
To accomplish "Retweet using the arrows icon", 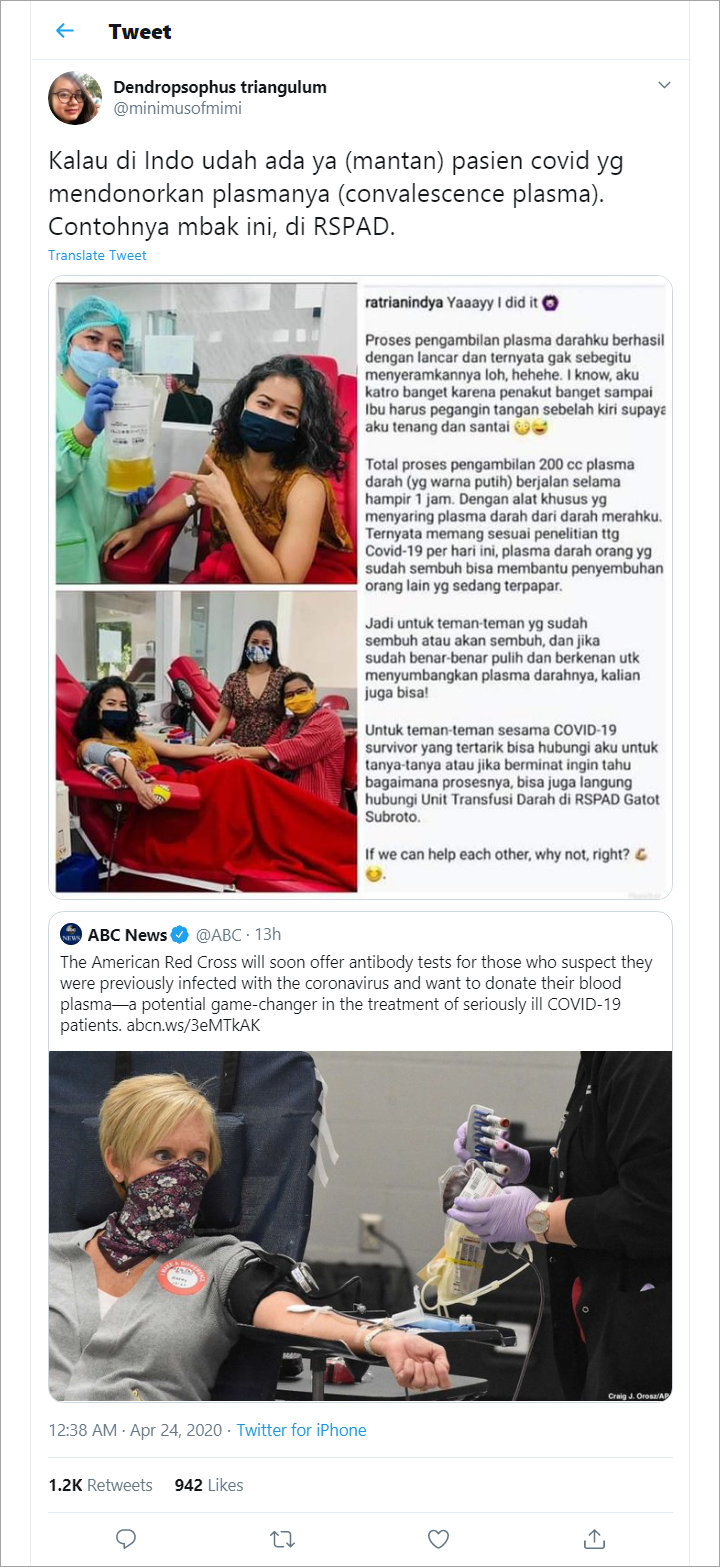I will coord(282,1538).
